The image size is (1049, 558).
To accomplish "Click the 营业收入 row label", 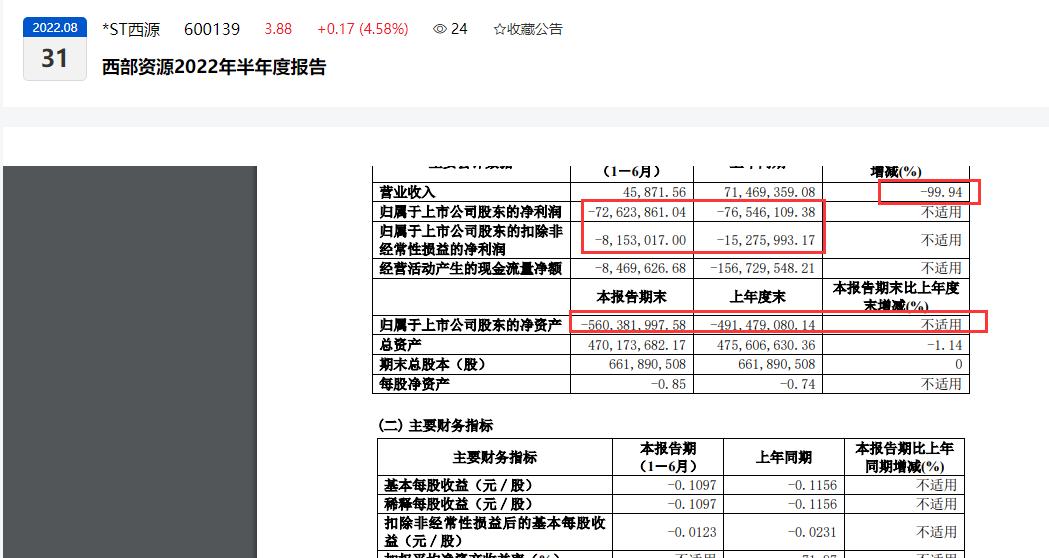I will tap(407, 192).
